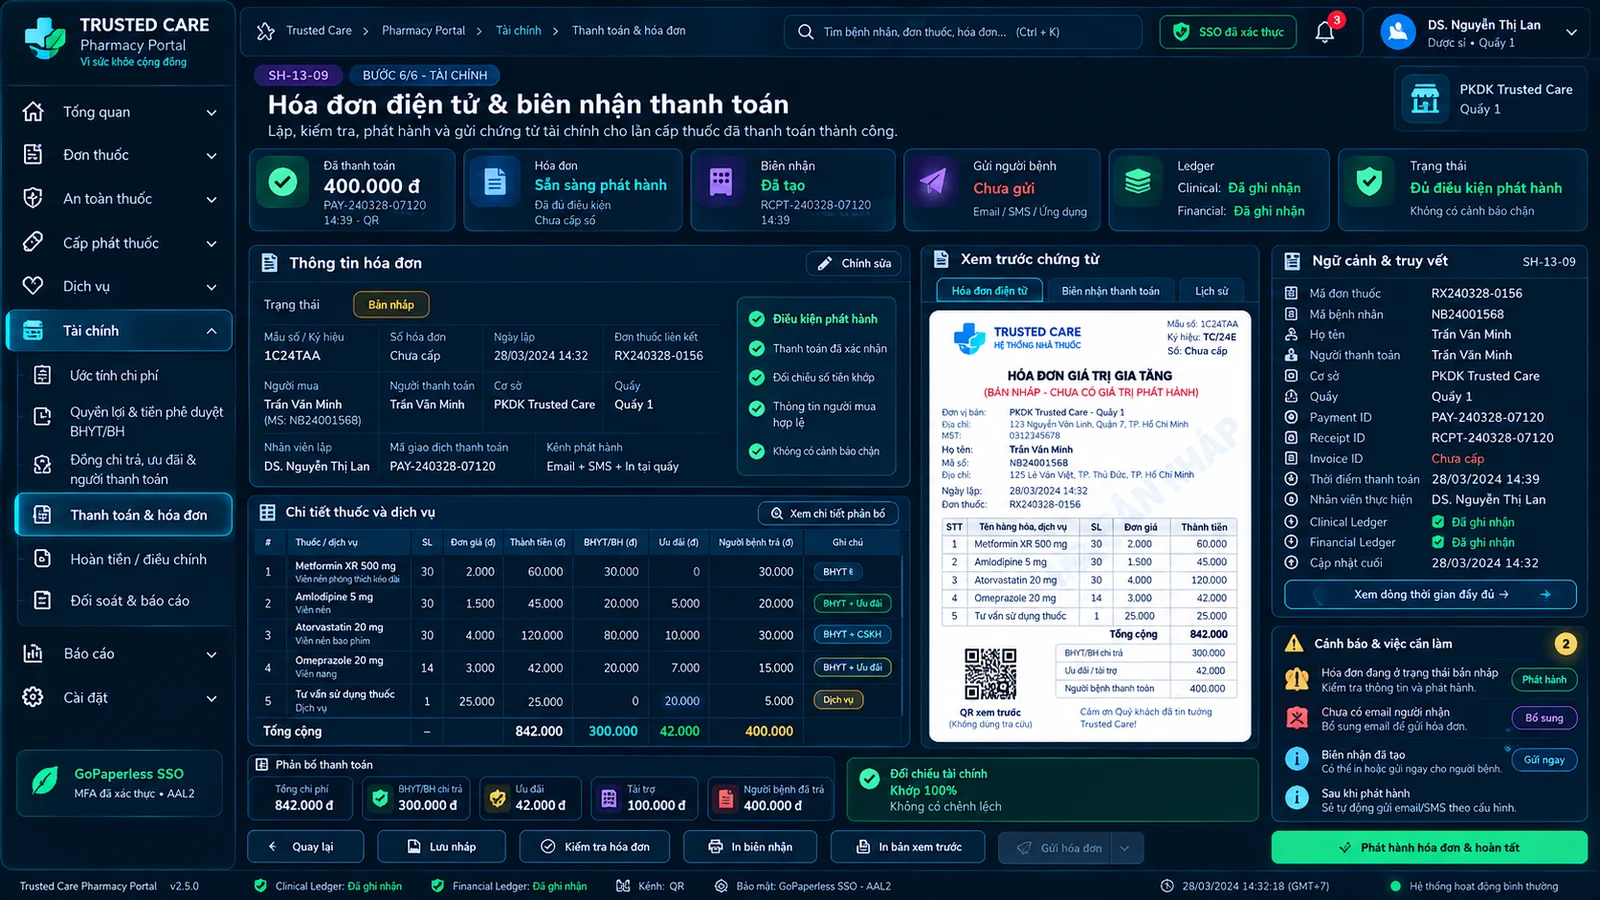Click the Clinical Ledger green checkbox
The height and width of the screenshot is (900, 1600).
(1438, 522)
